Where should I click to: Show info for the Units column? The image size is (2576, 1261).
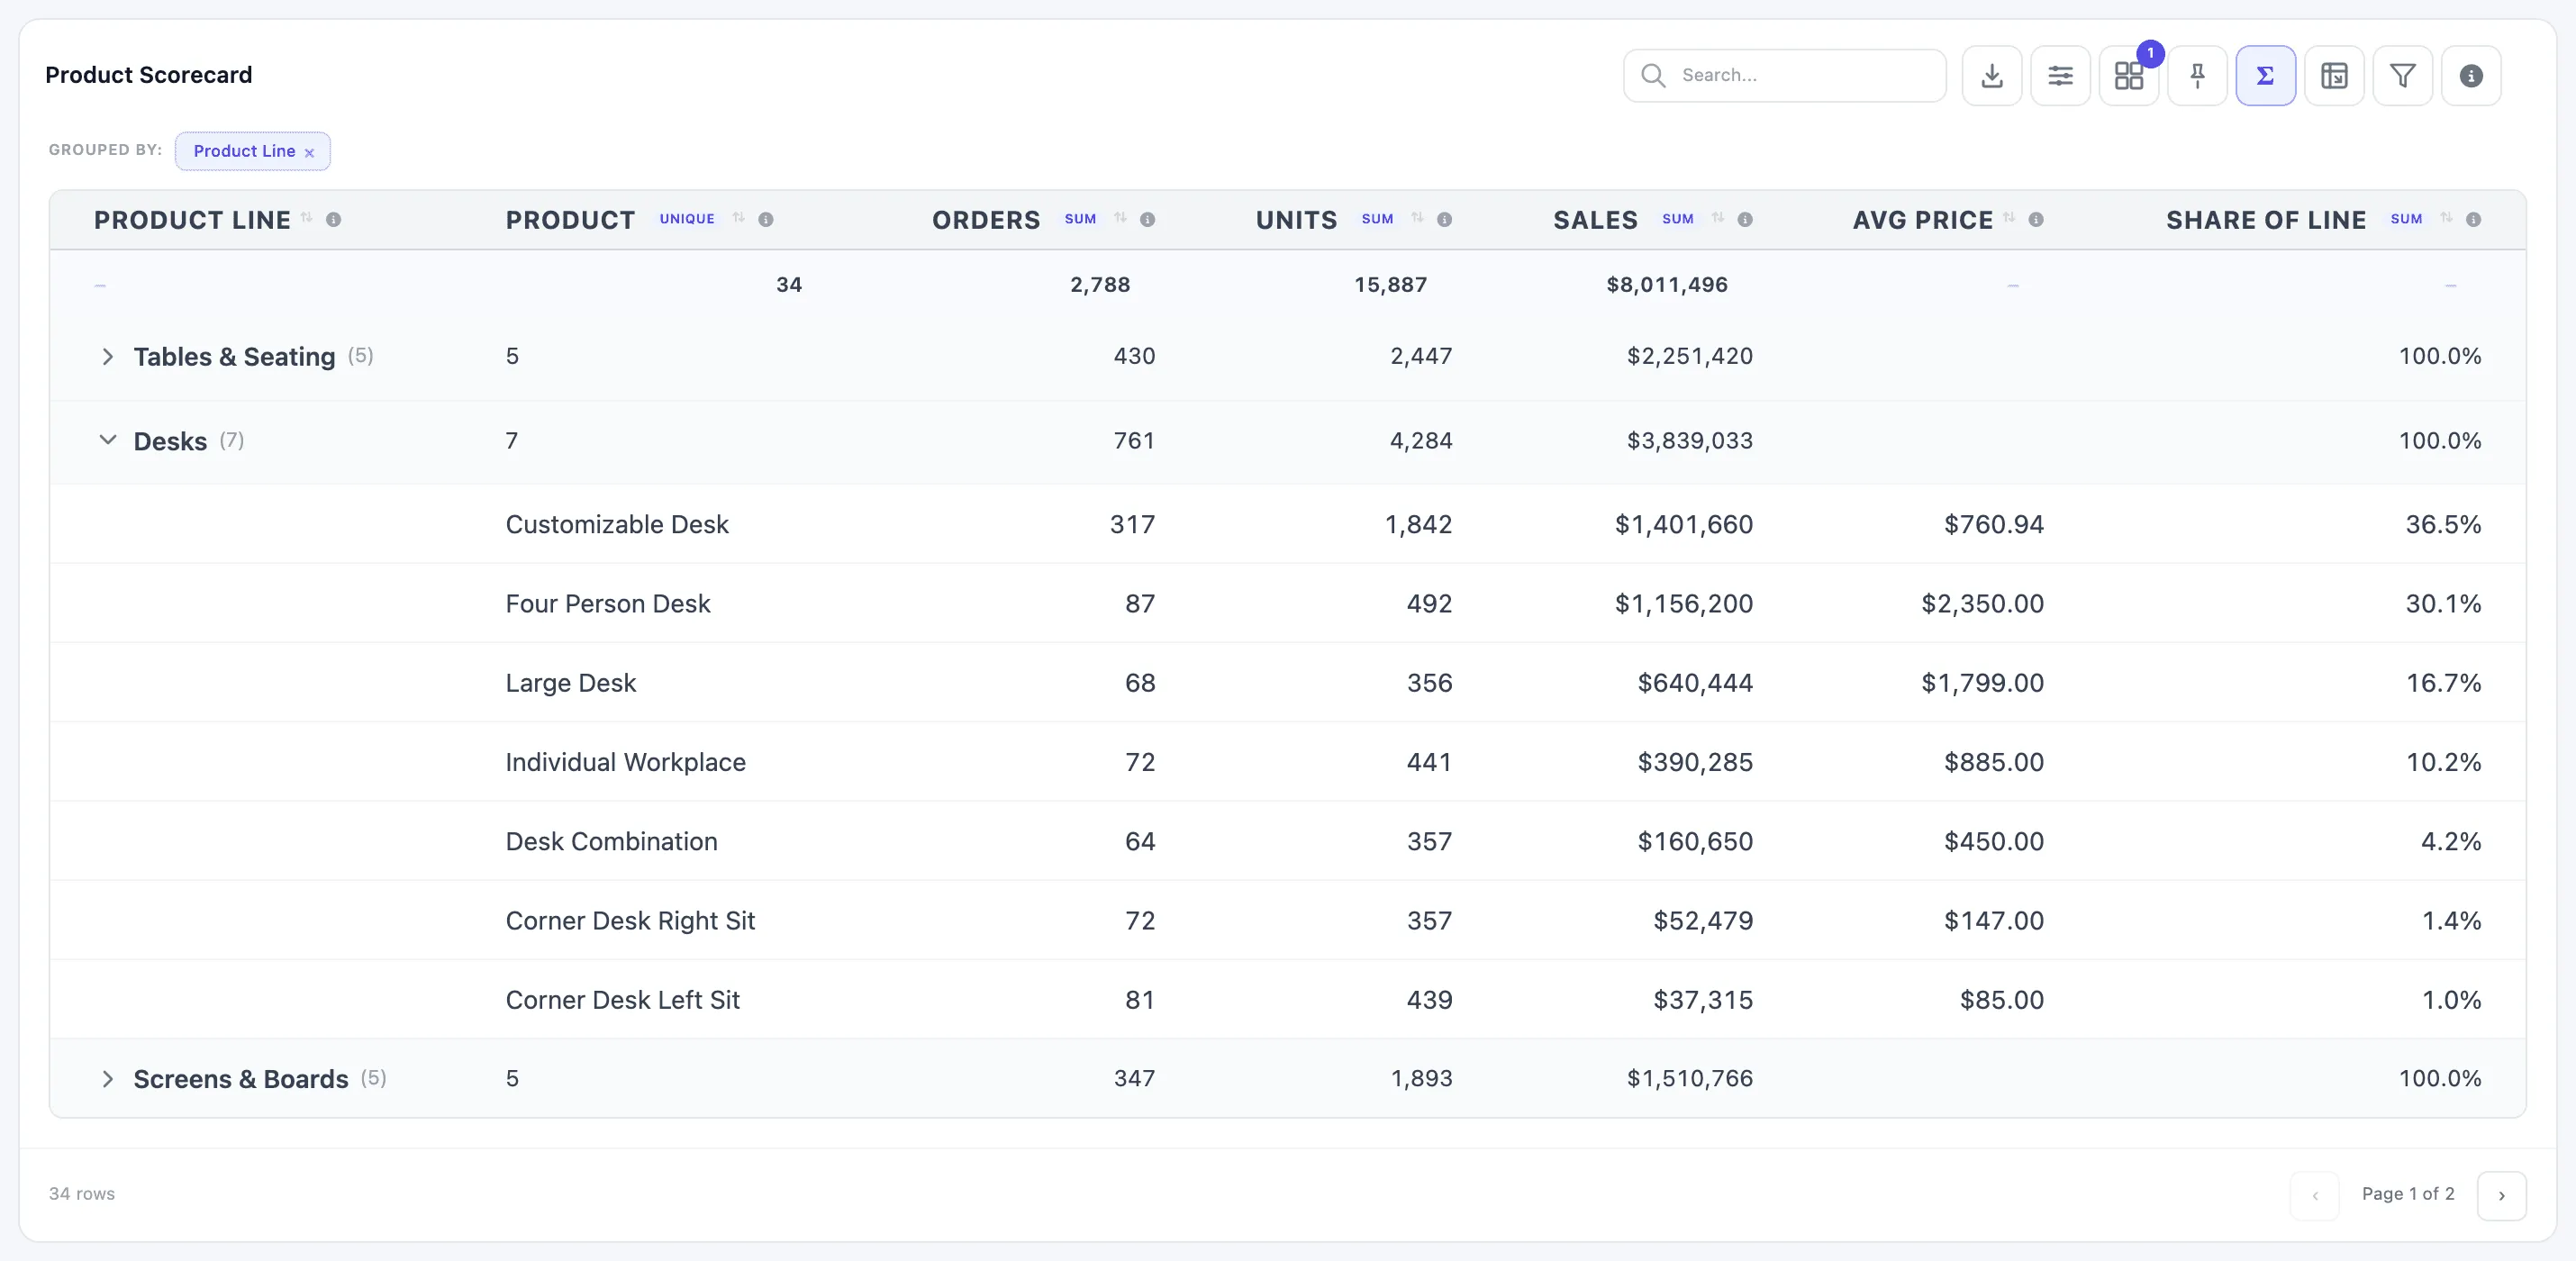point(1444,219)
